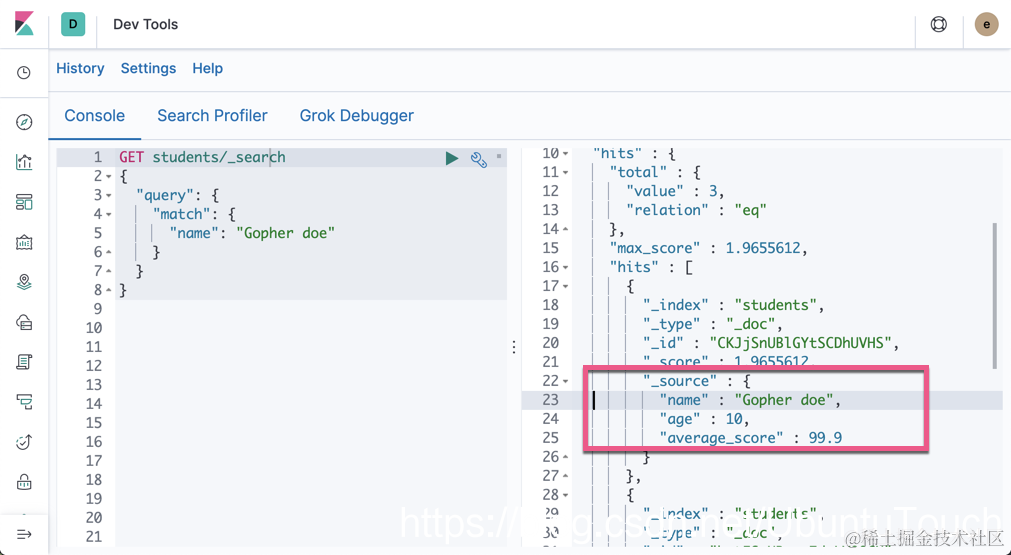
Task: Collapse the object at response line 28
Action: [565, 495]
